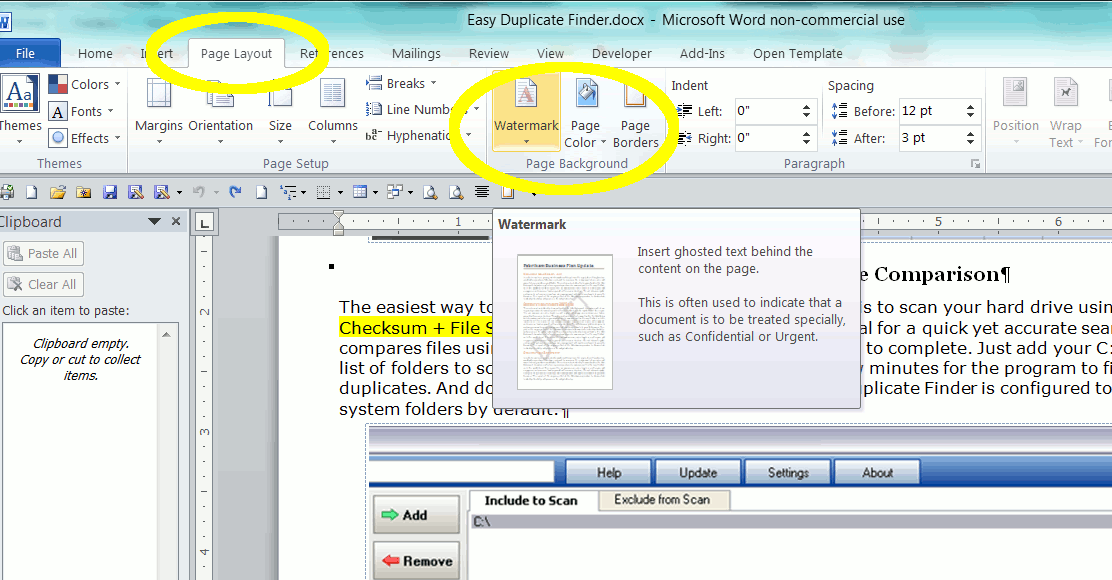The image size is (1112, 580).
Task: Click Clipboard list scroll up arrow
Action: click(x=167, y=335)
